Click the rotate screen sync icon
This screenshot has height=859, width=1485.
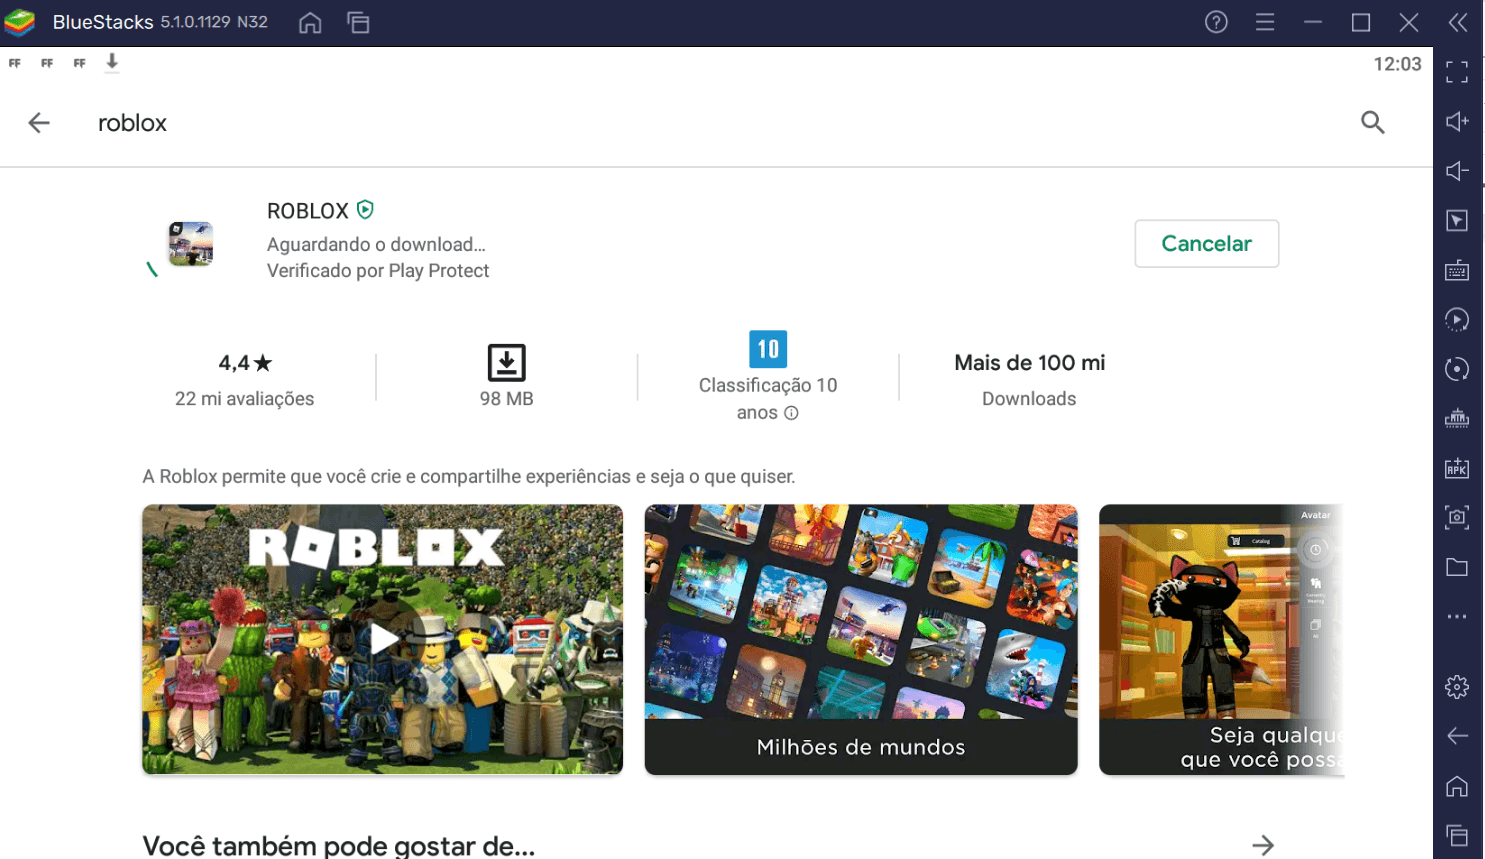coord(1457,369)
